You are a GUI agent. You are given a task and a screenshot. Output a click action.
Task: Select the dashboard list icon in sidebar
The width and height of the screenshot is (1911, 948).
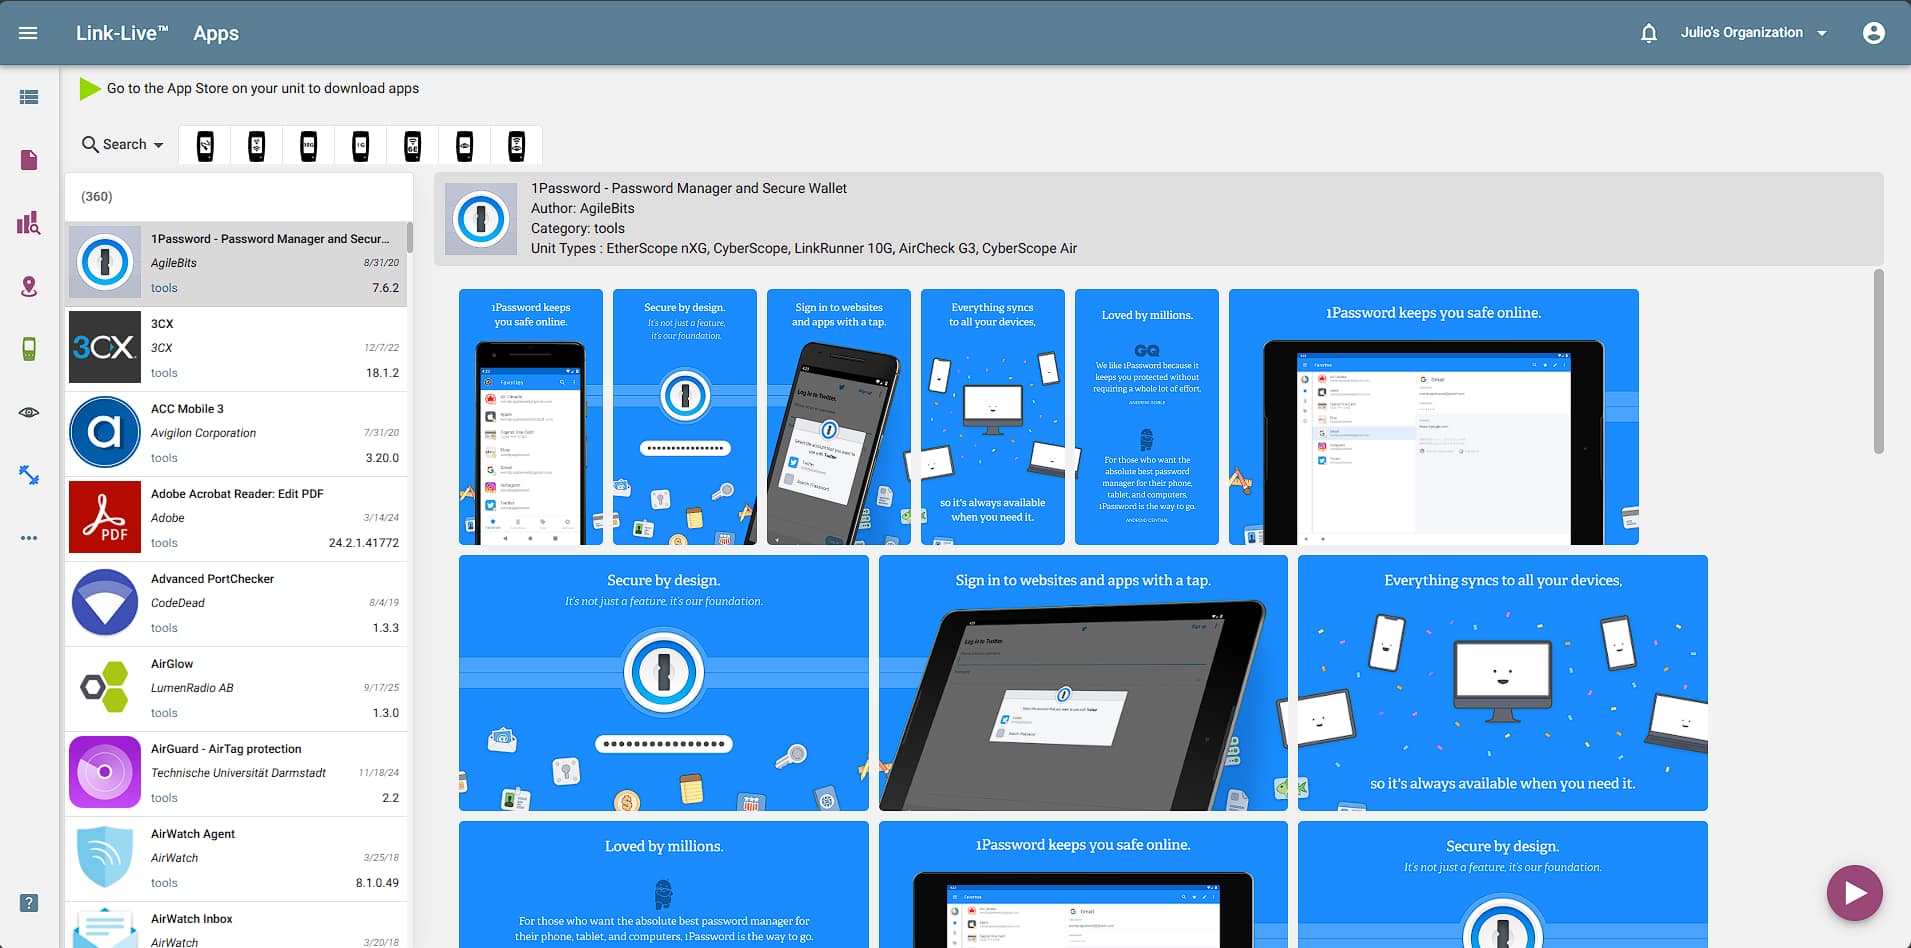[29, 96]
